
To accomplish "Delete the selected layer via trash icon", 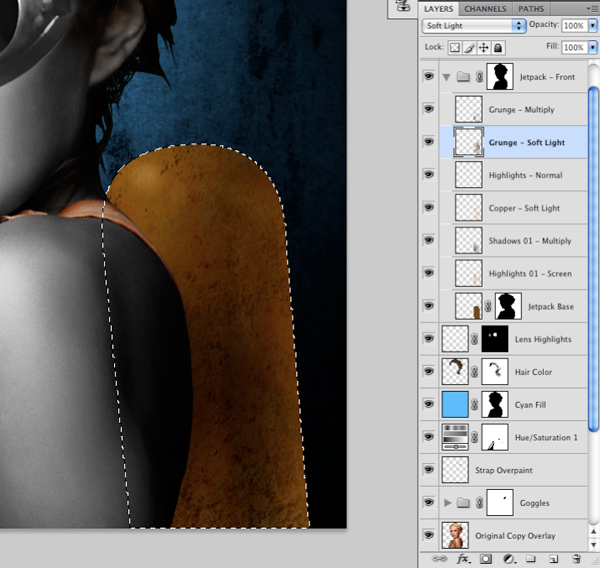I will [577, 559].
